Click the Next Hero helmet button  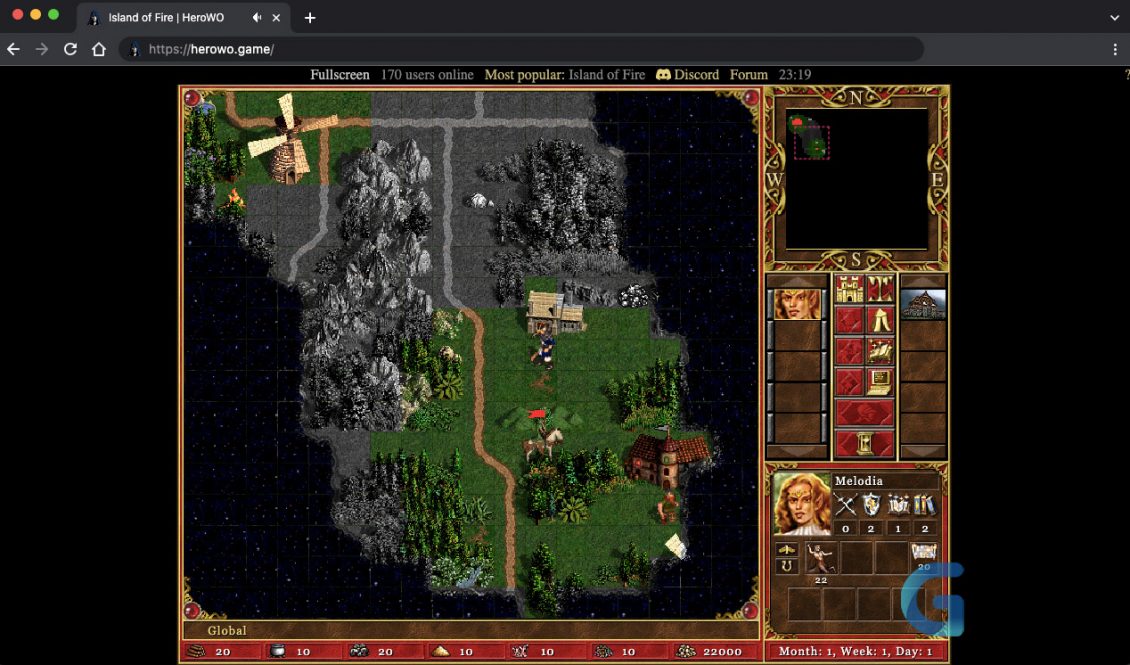tap(865, 414)
